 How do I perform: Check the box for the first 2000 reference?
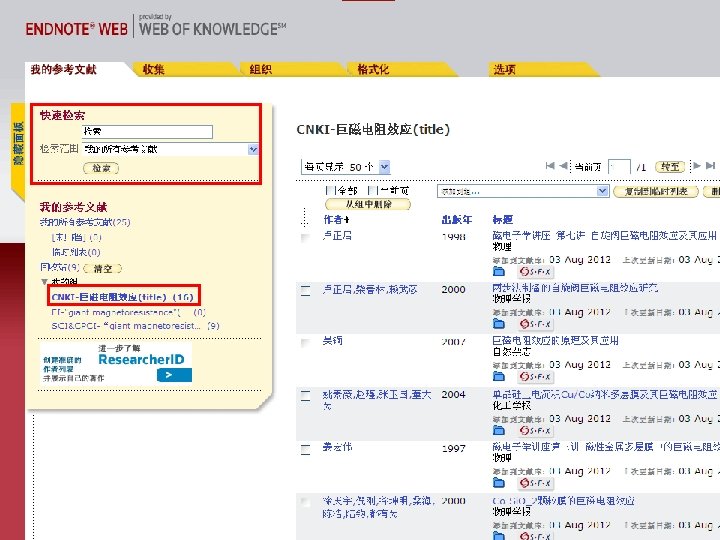(305, 290)
